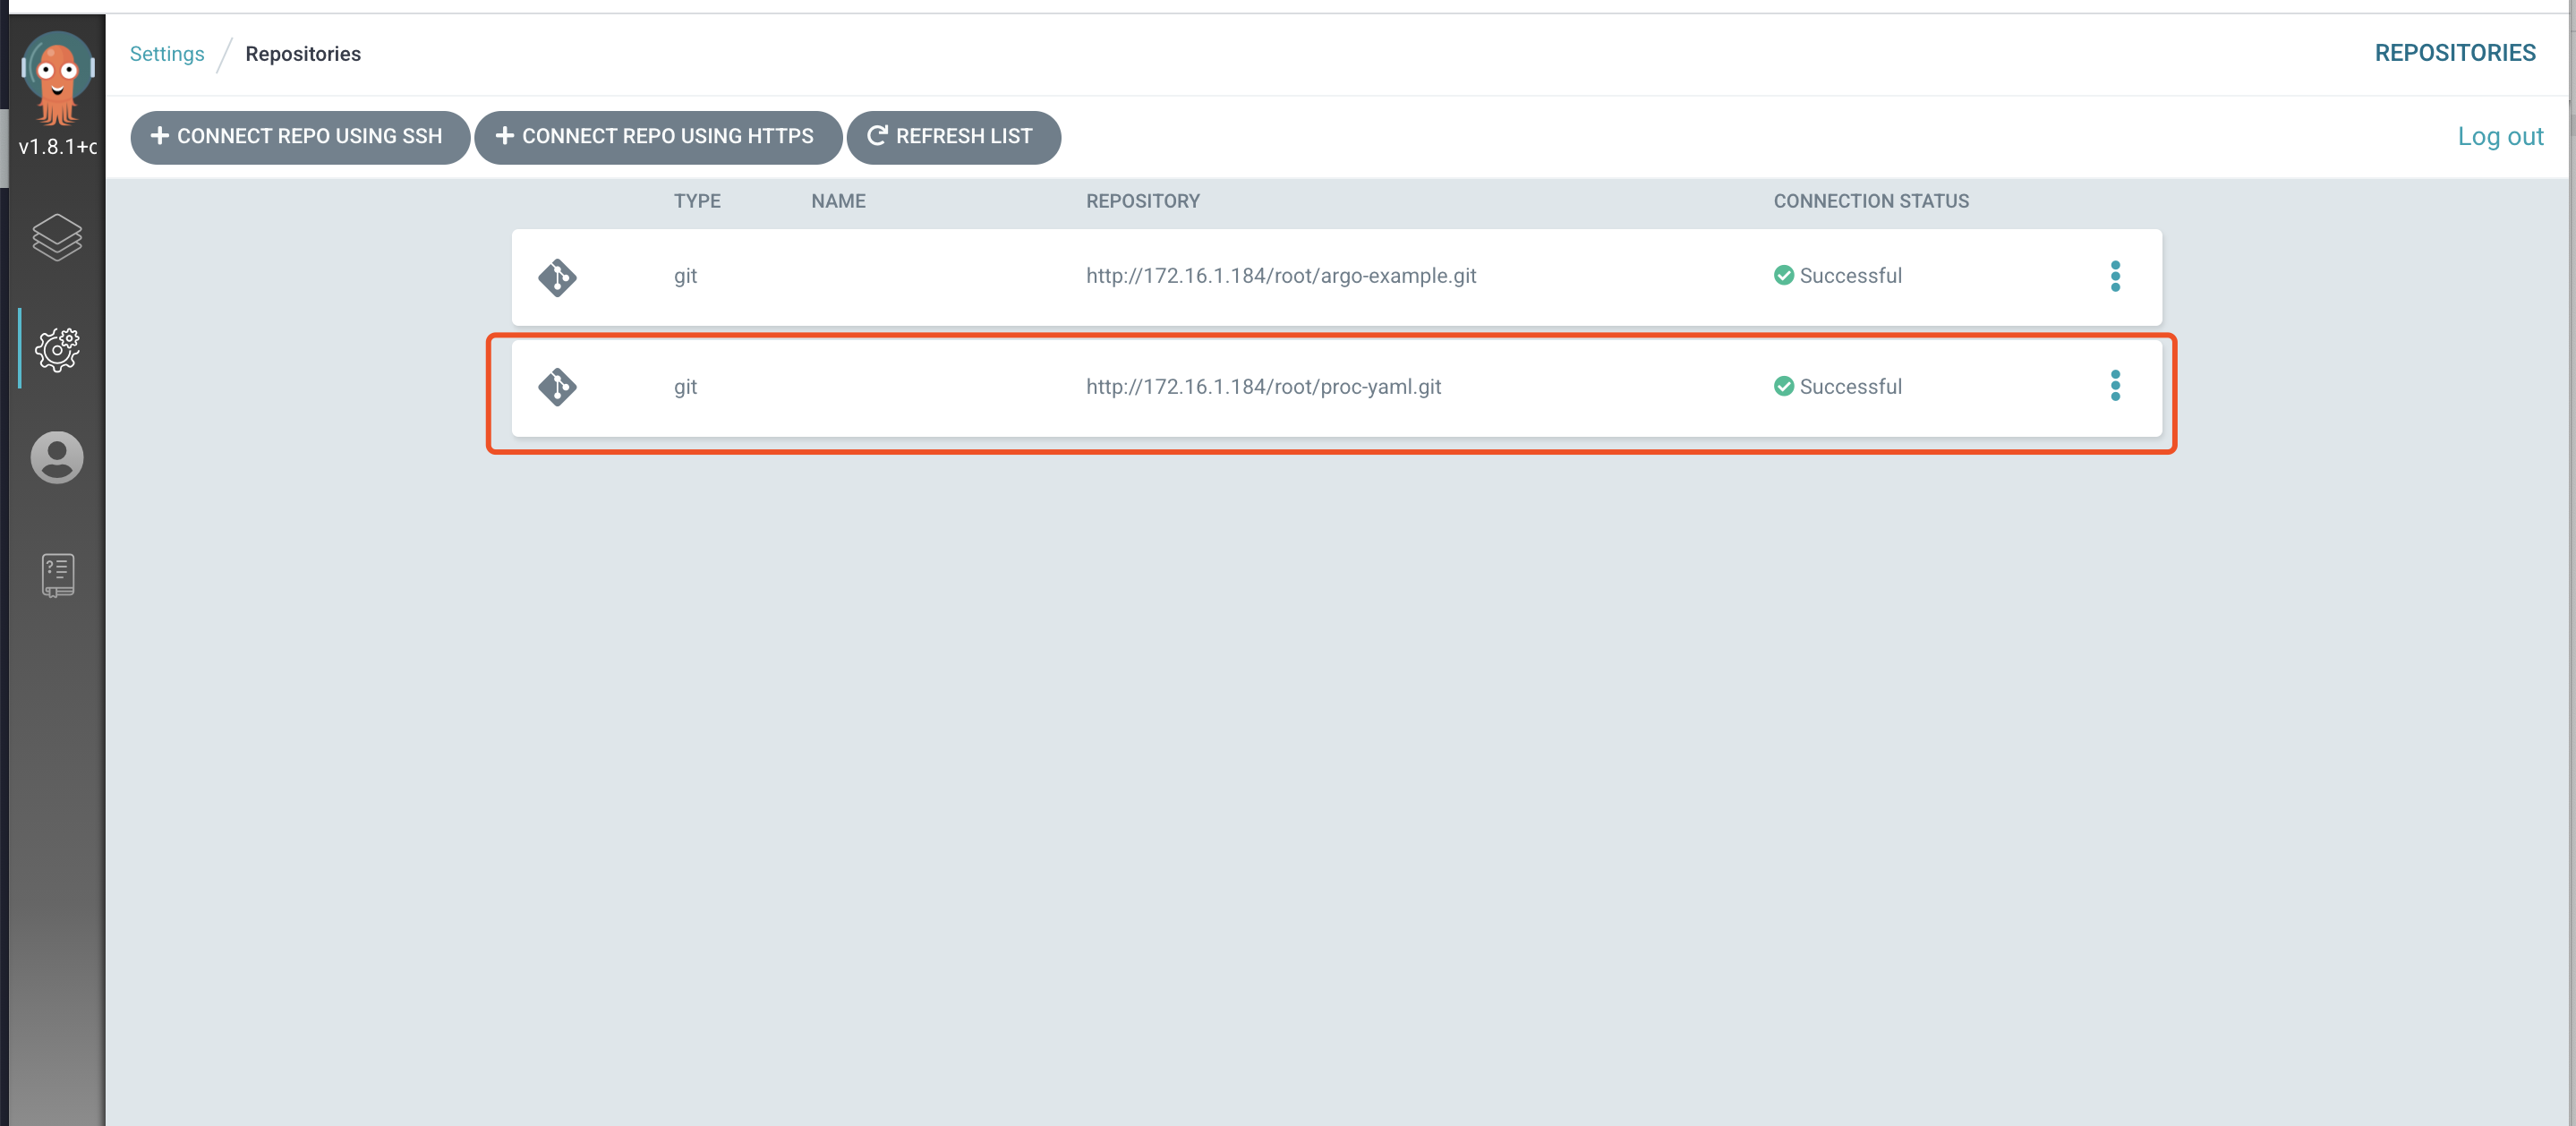Click the REPOSITORIES page title
The height and width of the screenshot is (1126, 2576).
[x=2454, y=53]
